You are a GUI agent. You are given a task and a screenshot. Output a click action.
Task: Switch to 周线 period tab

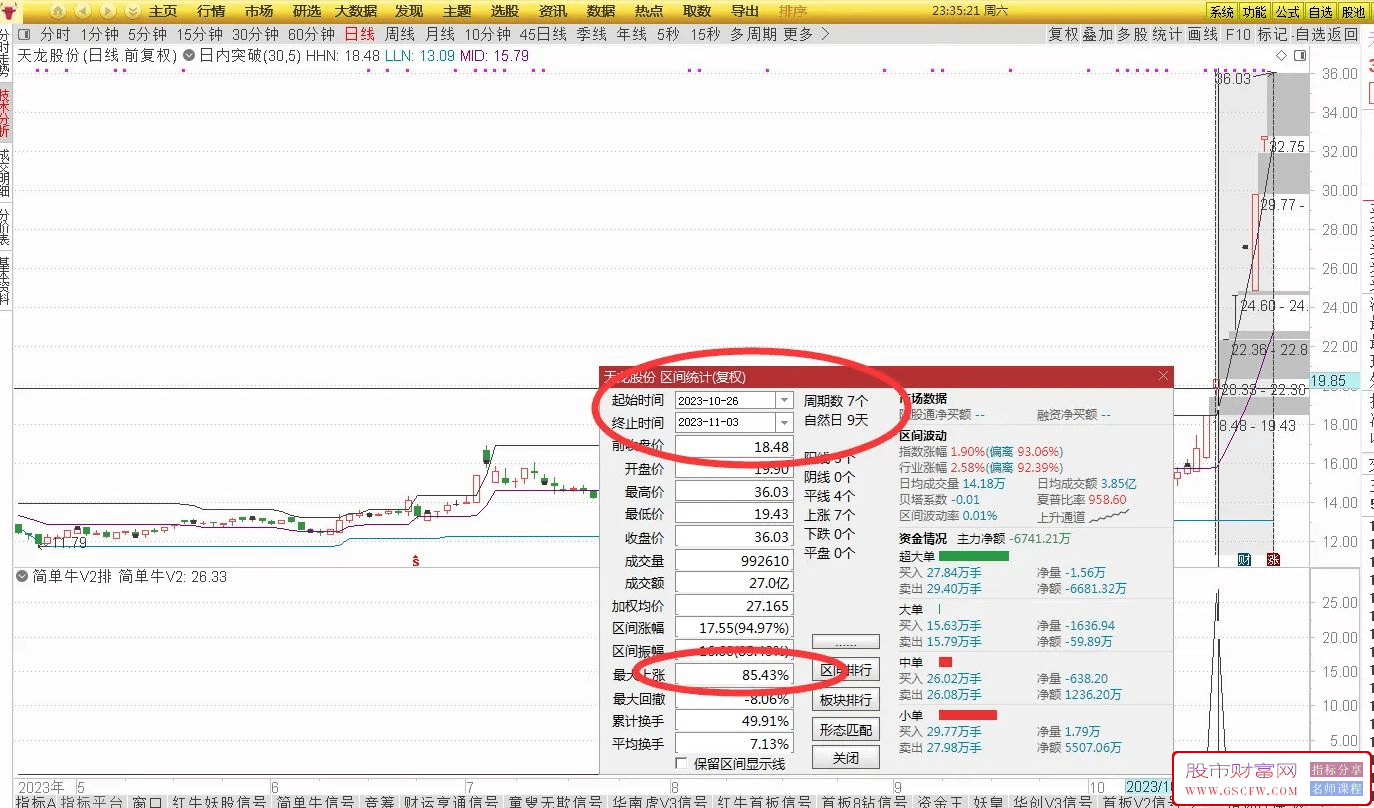click(x=400, y=34)
